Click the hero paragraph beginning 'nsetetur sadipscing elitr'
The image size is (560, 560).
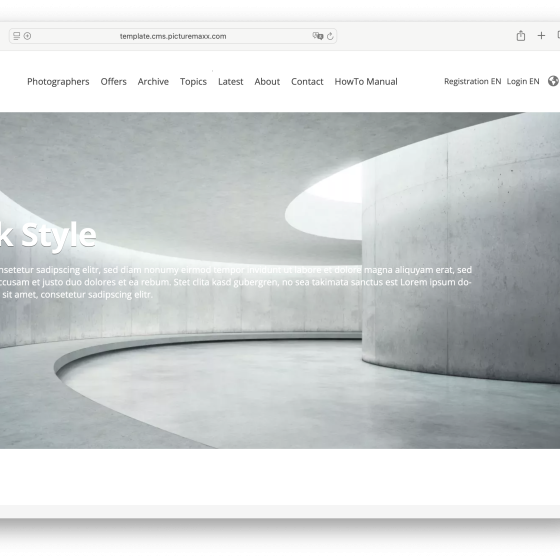236,282
